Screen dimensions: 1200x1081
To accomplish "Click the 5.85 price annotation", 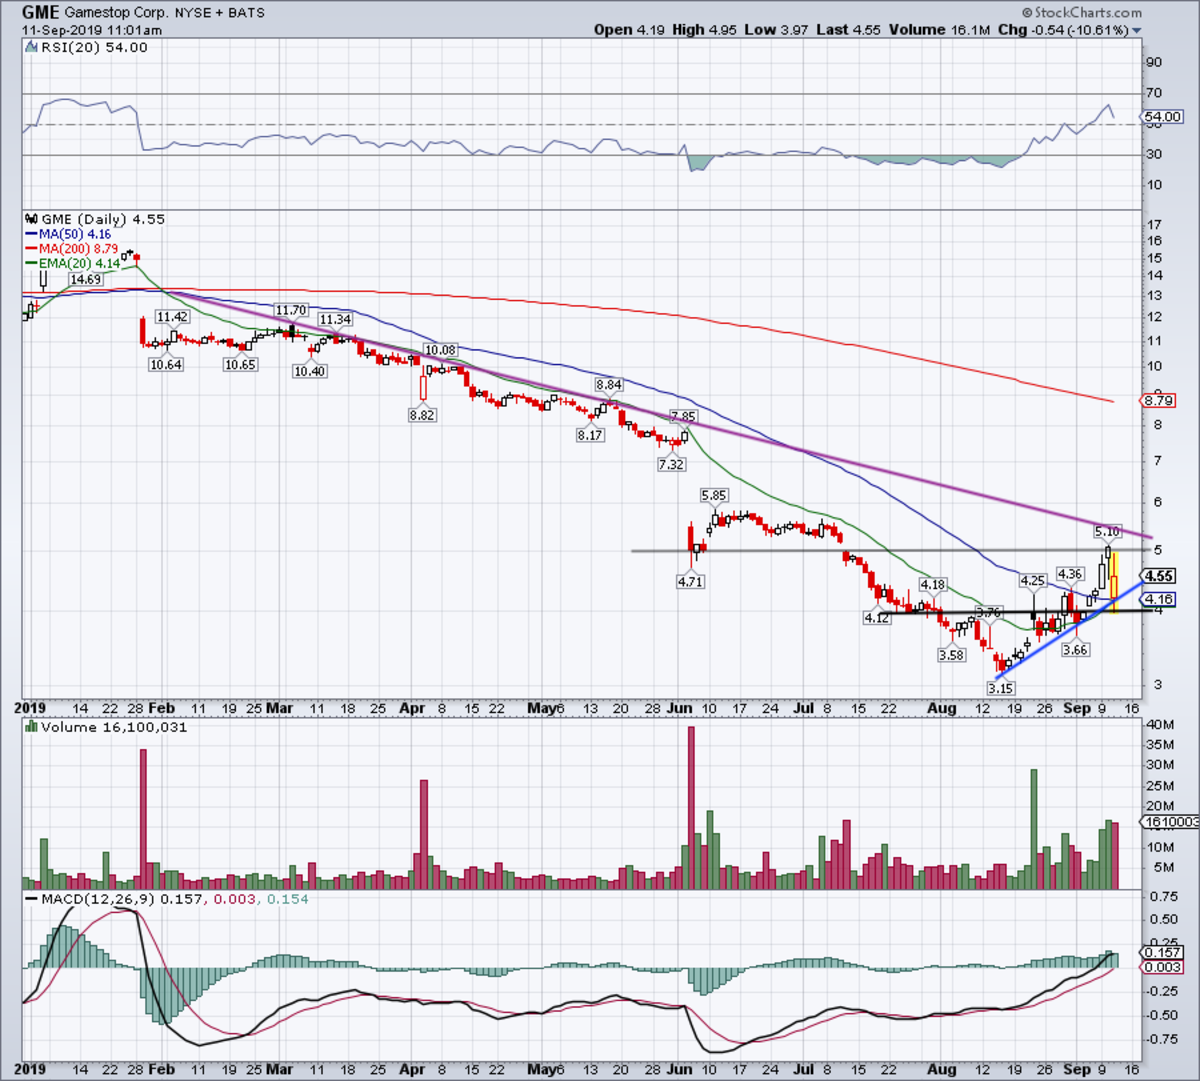I will pyautogui.click(x=714, y=495).
